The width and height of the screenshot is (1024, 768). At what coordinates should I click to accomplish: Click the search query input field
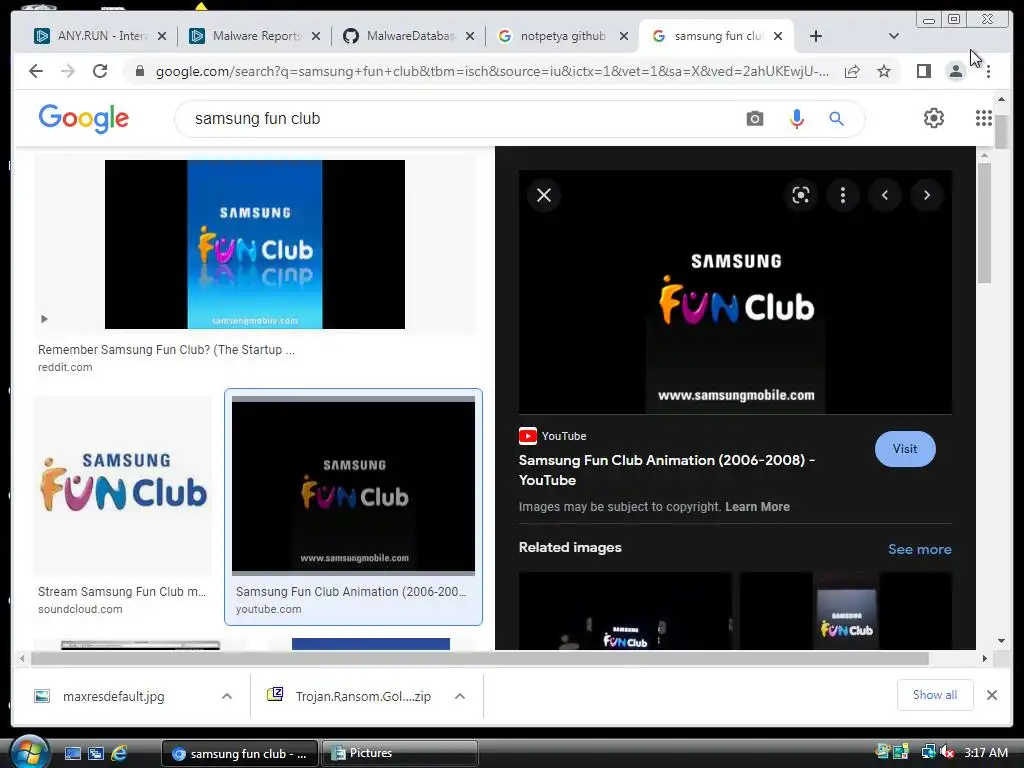(x=457, y=119)
